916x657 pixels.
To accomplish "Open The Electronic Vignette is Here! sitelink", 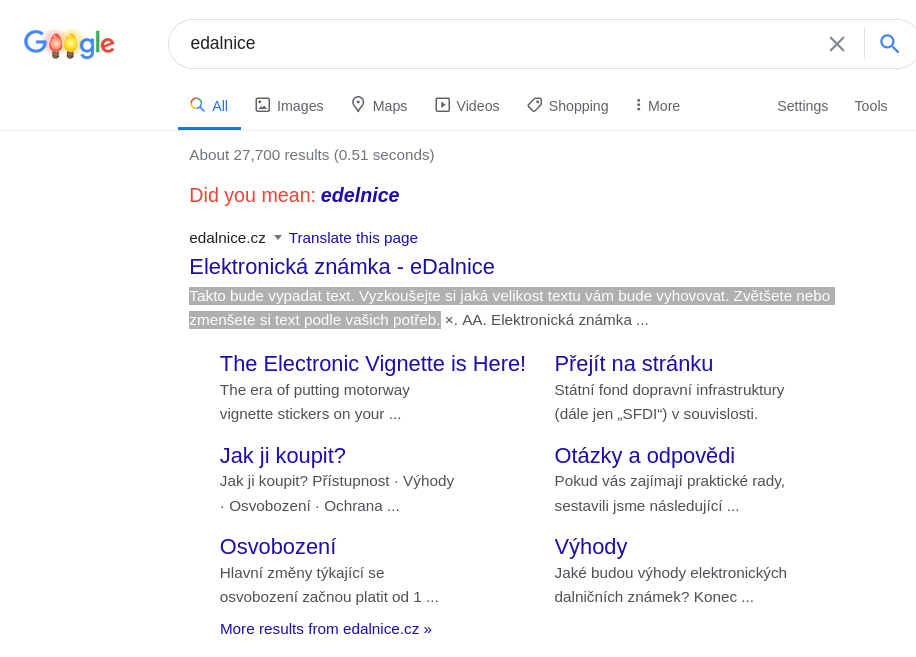I will (373, 363).
